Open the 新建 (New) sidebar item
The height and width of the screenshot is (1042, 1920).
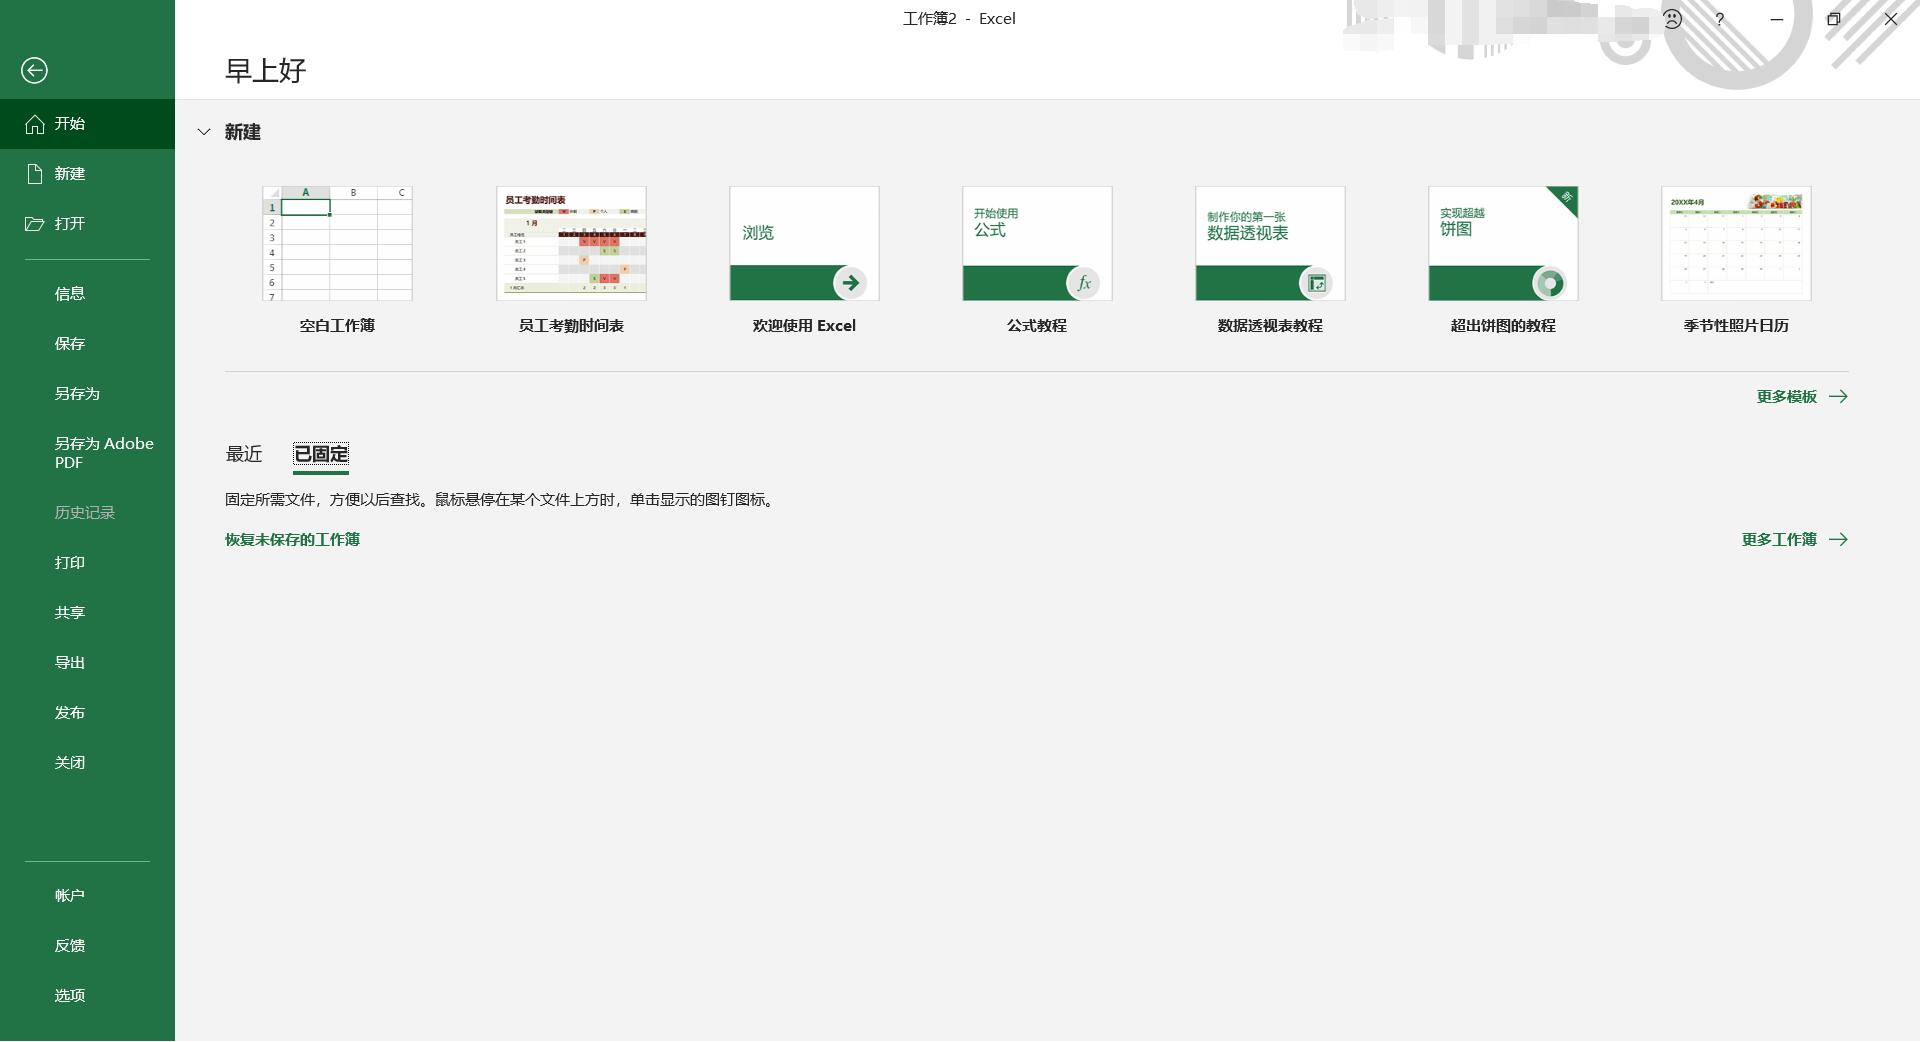click(68, 173)
